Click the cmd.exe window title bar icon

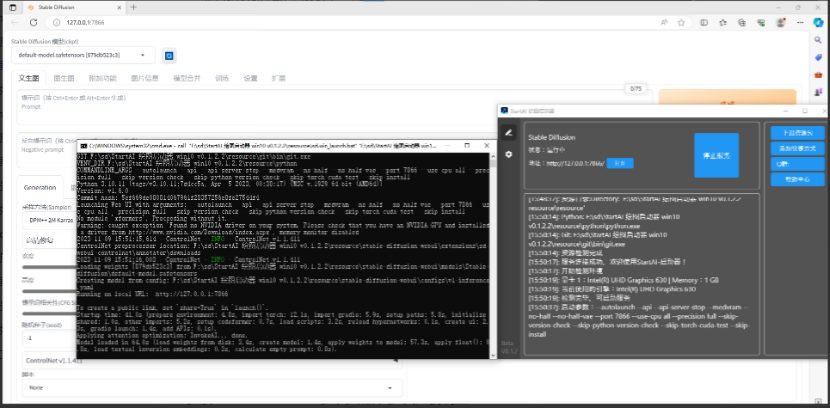coord(84,146)
